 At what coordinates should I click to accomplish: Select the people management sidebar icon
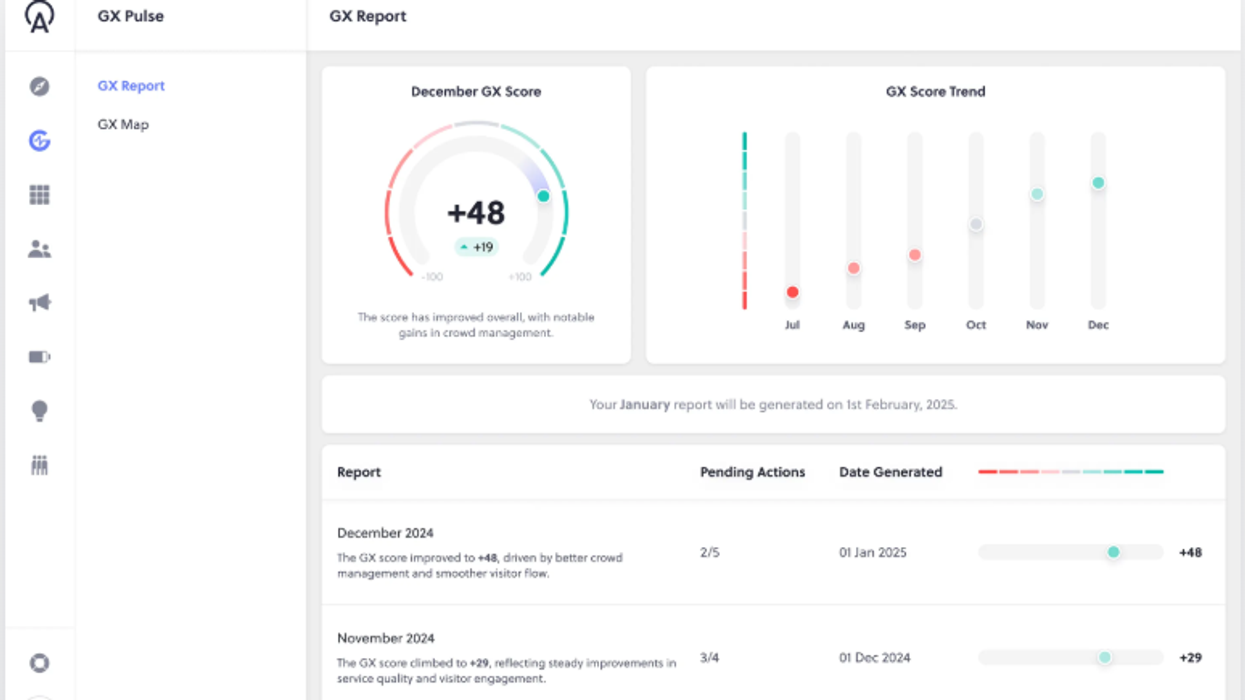(38, 249)
